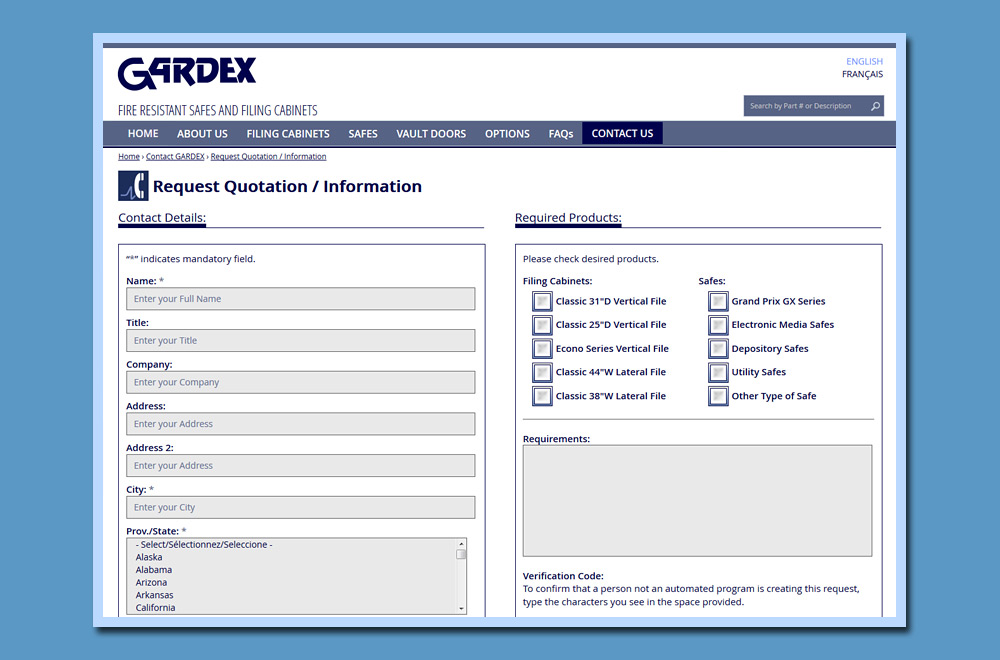Click the Search by Part # field
The image size is (1000, 660).
pos(805,106)
